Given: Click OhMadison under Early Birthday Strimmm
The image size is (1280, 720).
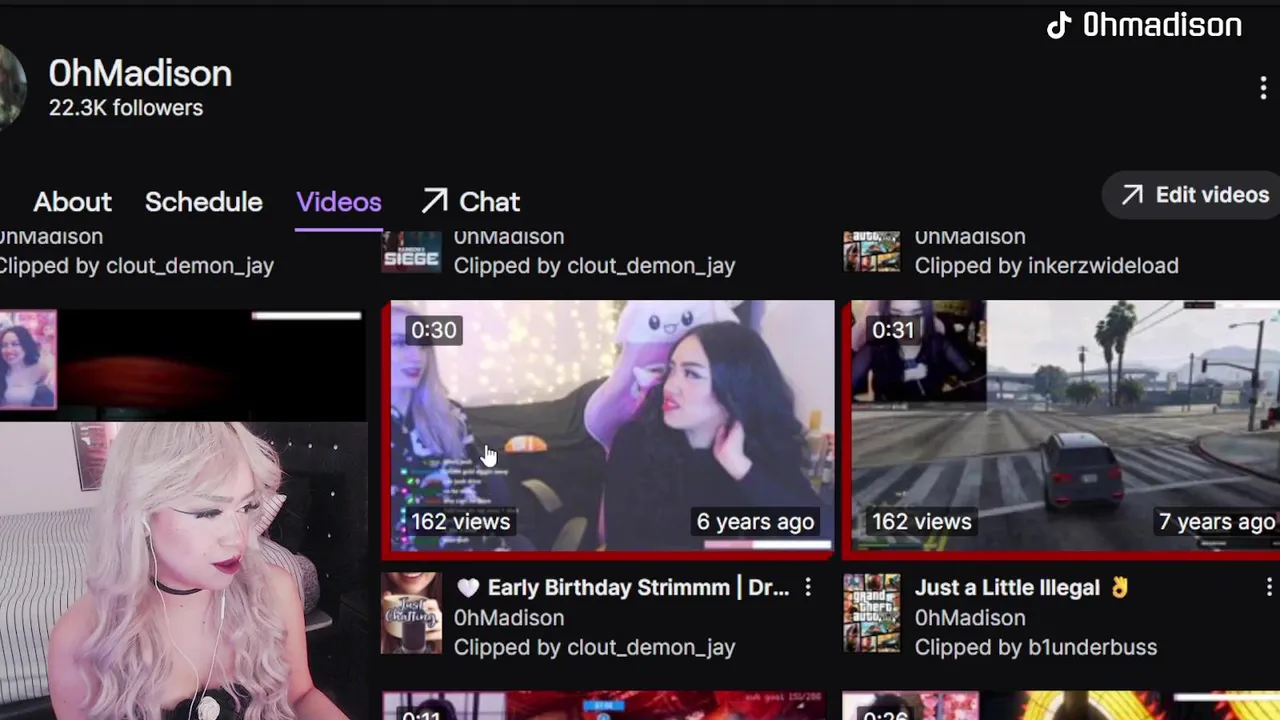Looking at the screenshot, I should pyautogui.click(x=509, y=618).
